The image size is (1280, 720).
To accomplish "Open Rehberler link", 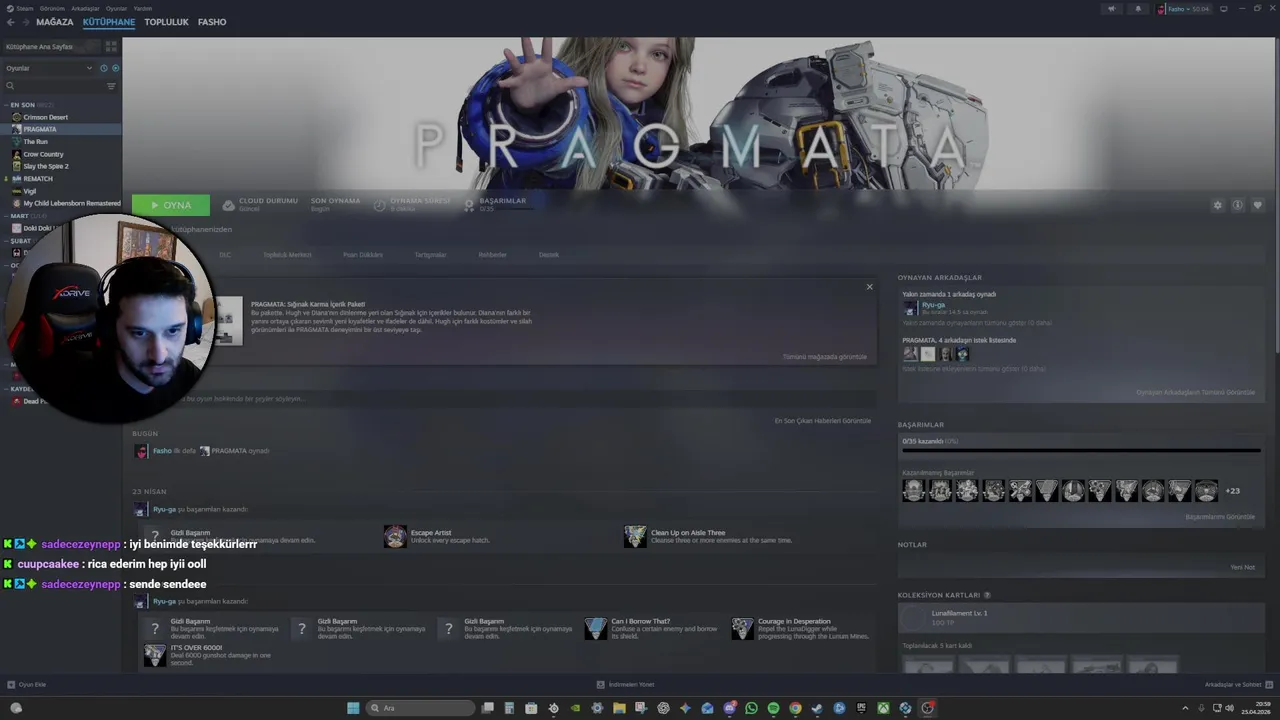I will click(x=492, y=255).
